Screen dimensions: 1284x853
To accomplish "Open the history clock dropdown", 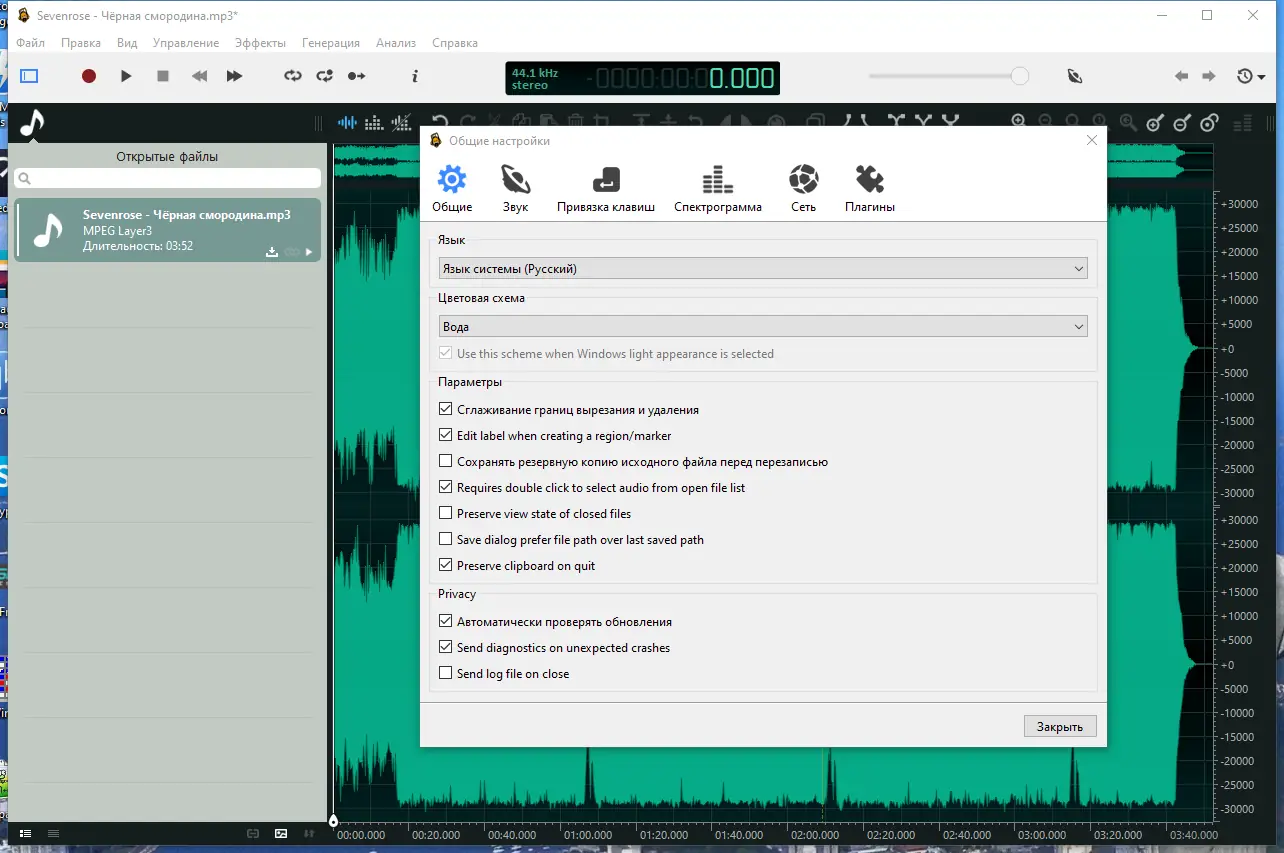I will coord(1250,76).
